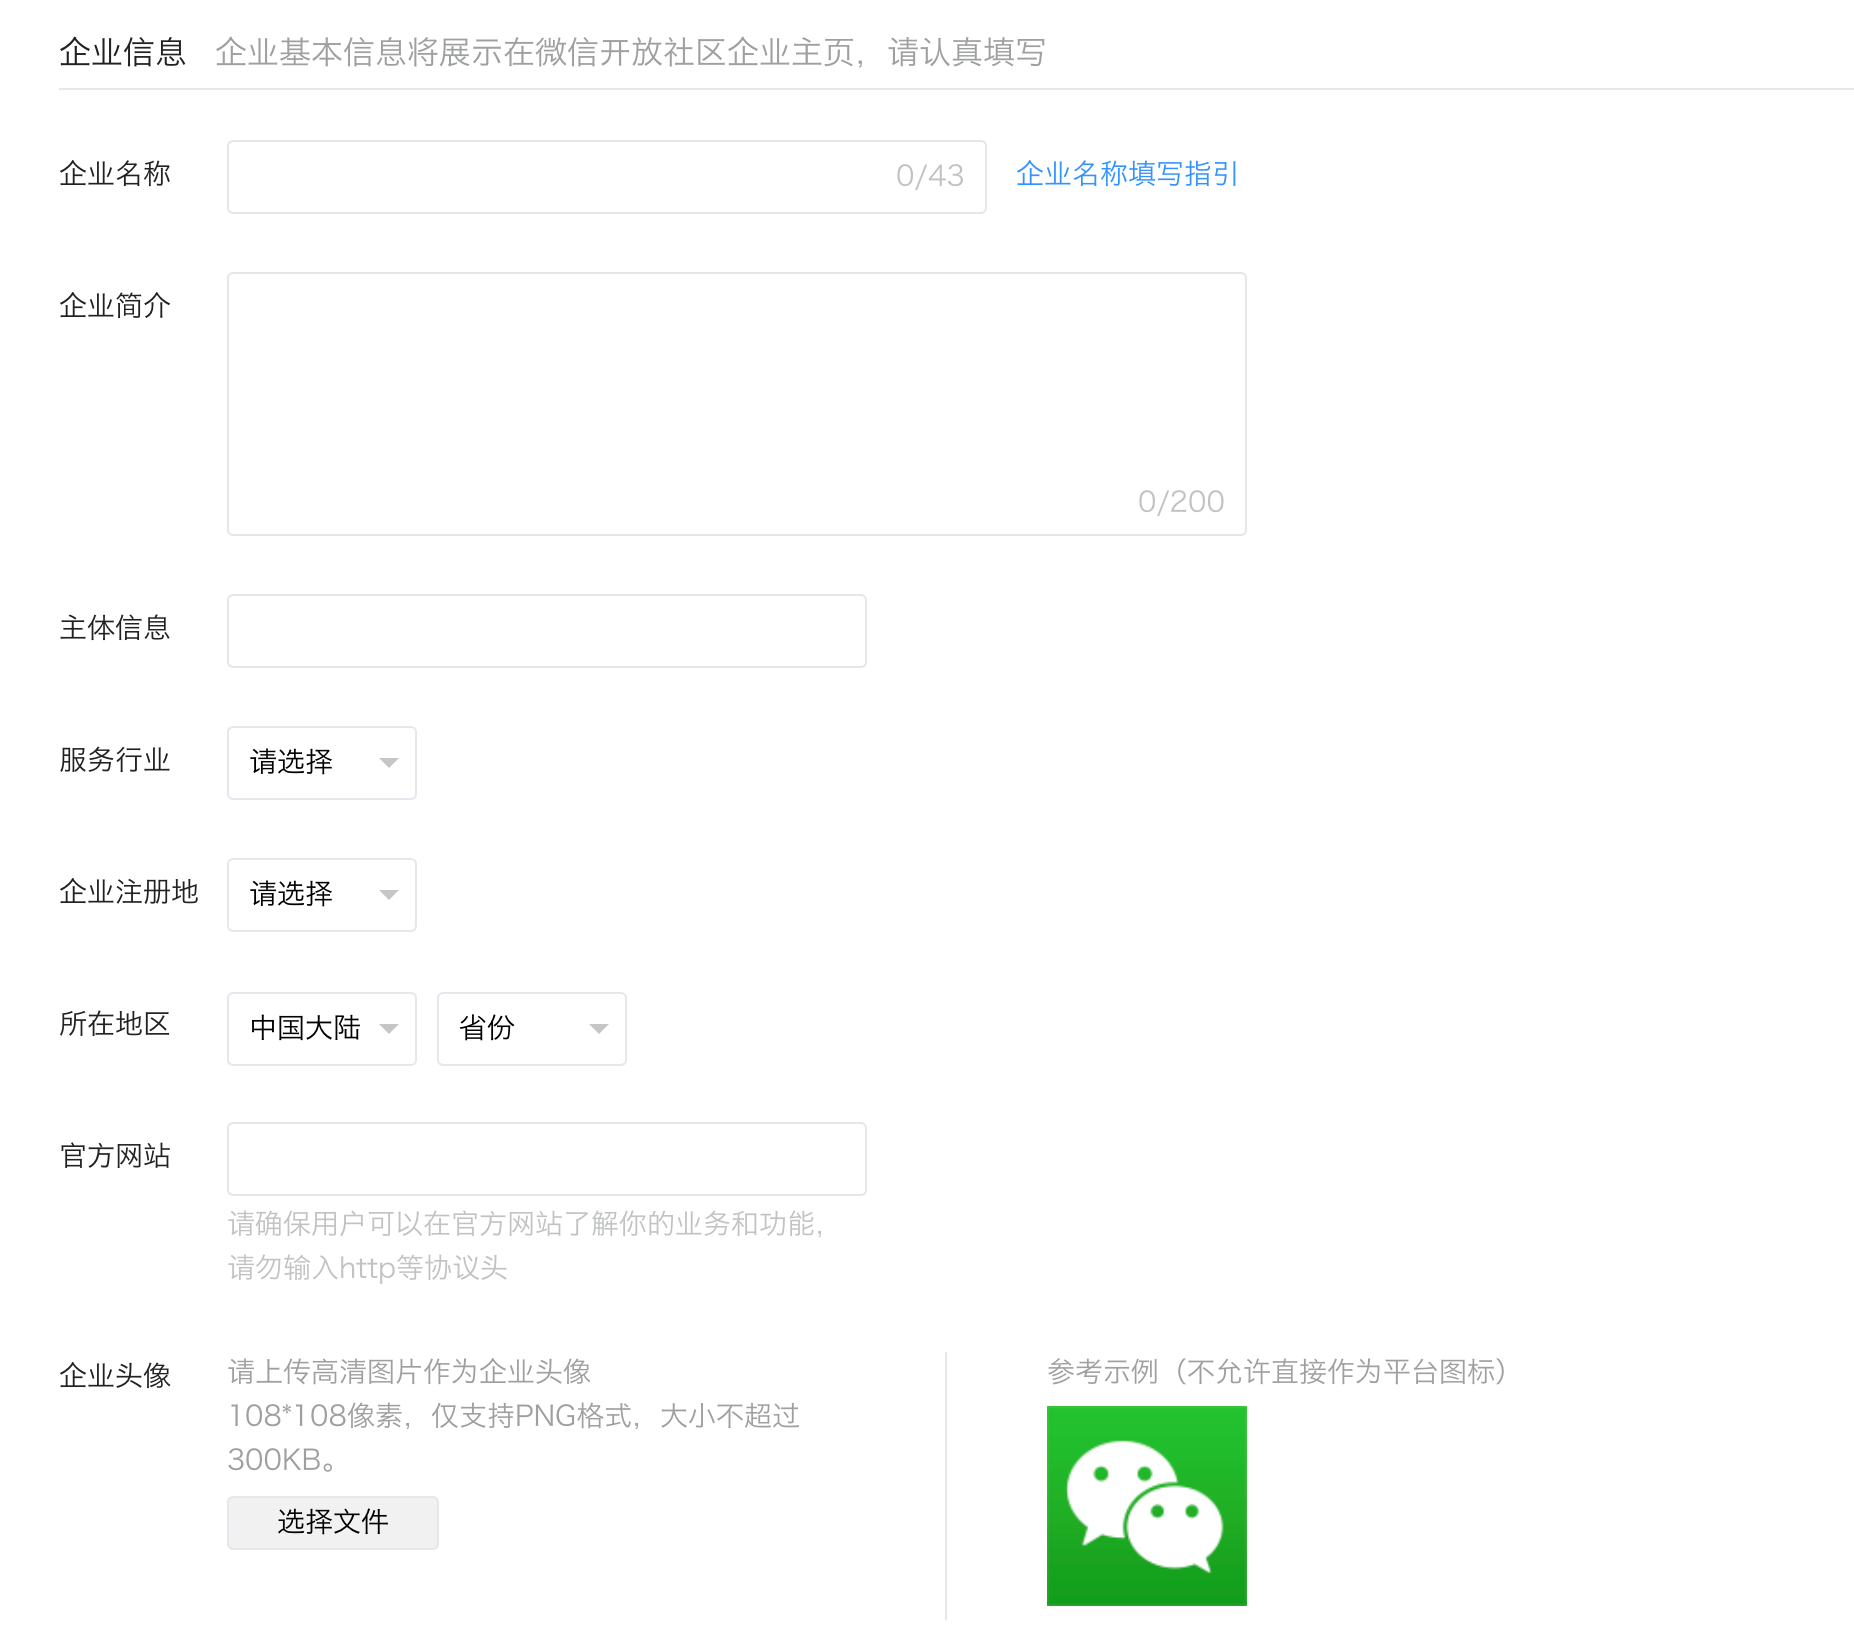The height and width of the screenshot is (1626, 1854).
Task: Click the 官方网站 input field
Action: [546, 1159]
